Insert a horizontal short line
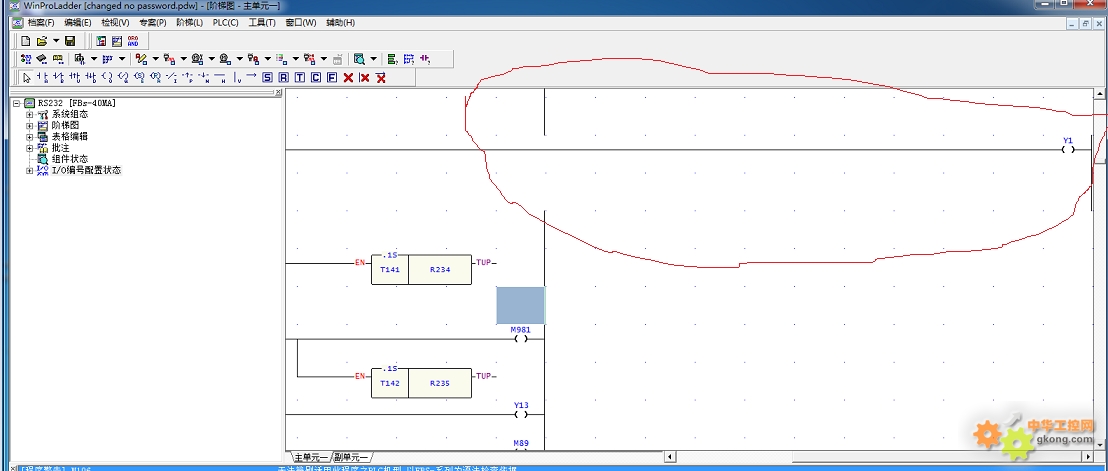Screen dimensions: 1108x471 click(x=220, y=78)
